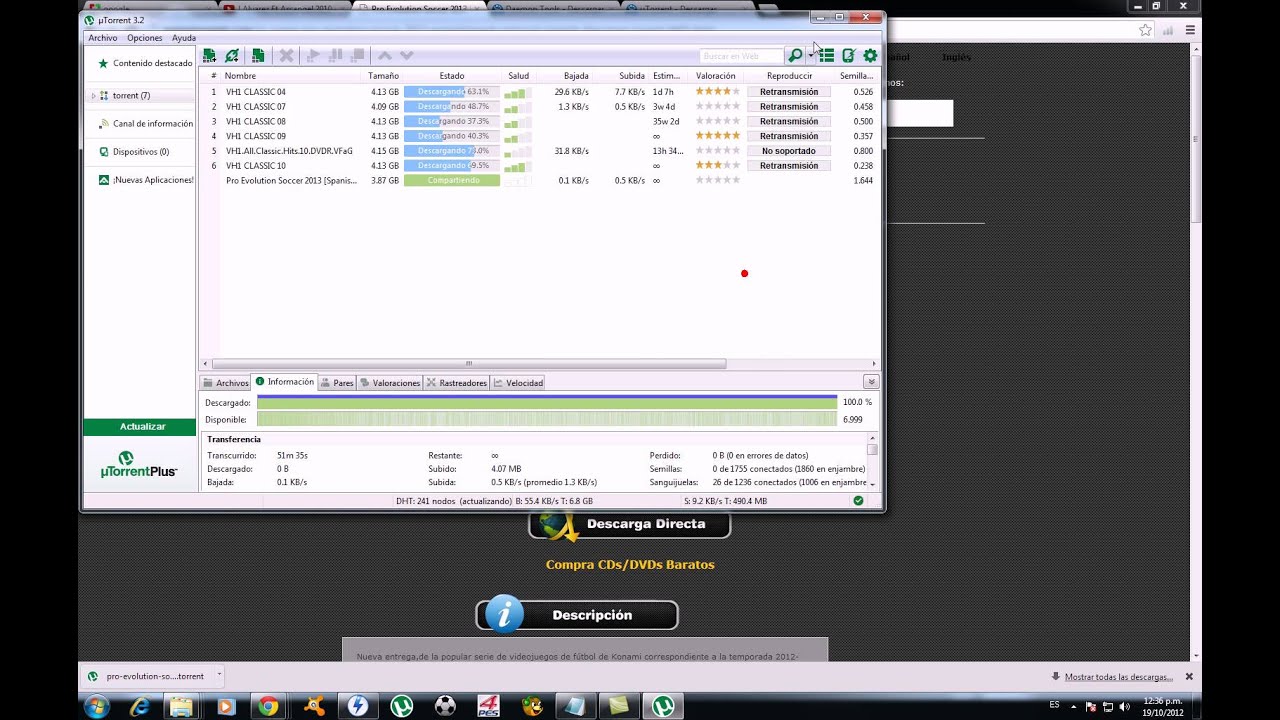
Task: Close the Chrome downloads bar
Action: pyautogui.click(x=1189, y=677)
